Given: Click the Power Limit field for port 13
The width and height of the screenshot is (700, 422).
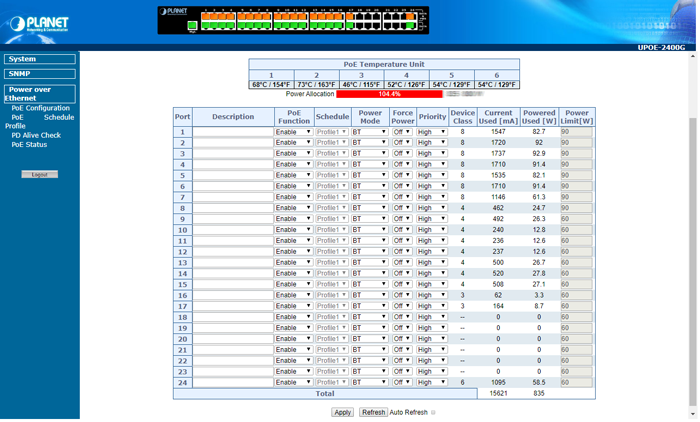Looking at the screenshot, I should pos(576,263).
